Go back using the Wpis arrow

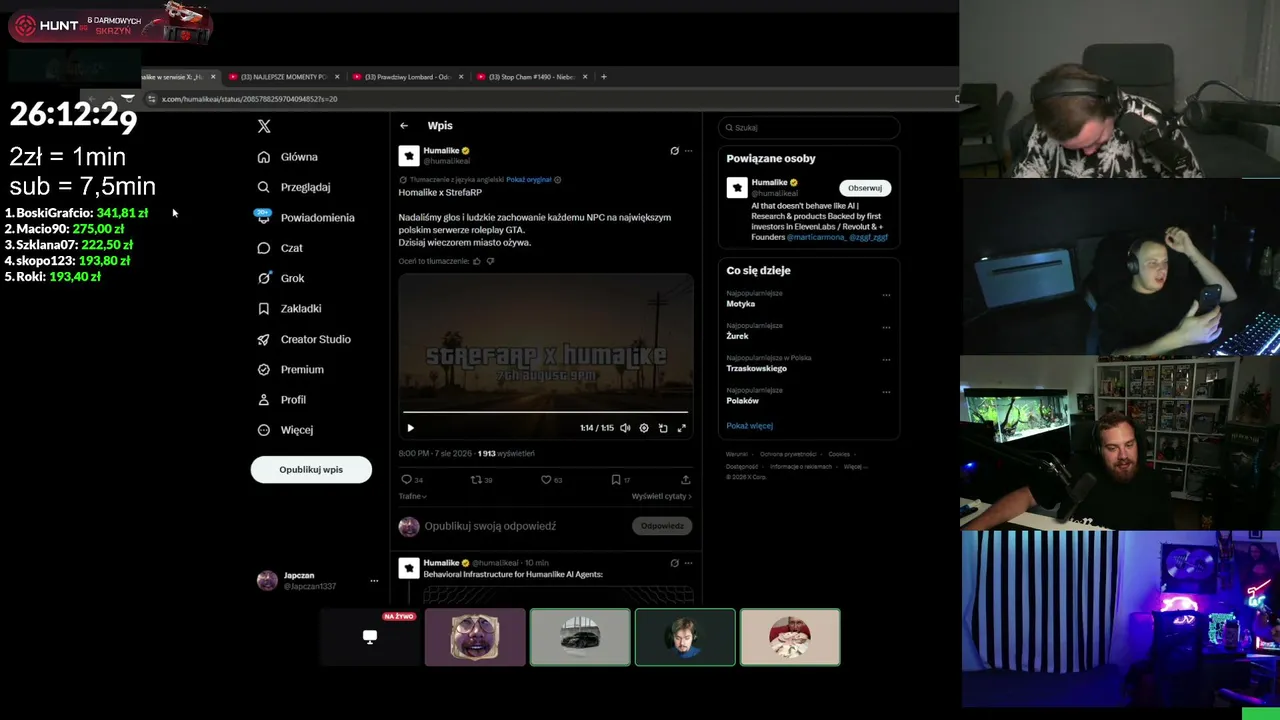click(404, 126)
